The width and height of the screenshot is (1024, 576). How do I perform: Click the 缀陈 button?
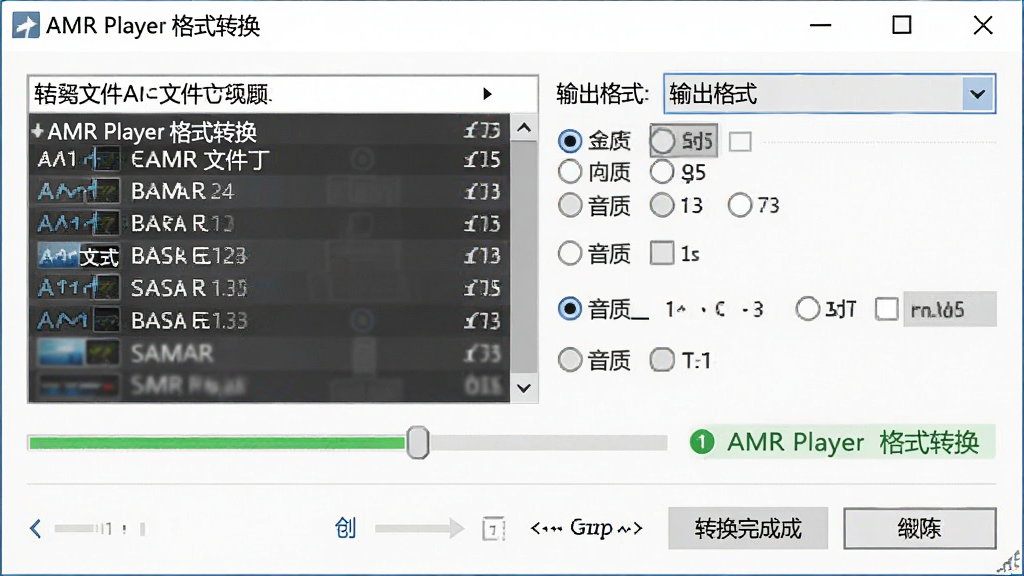pos(920,528)
